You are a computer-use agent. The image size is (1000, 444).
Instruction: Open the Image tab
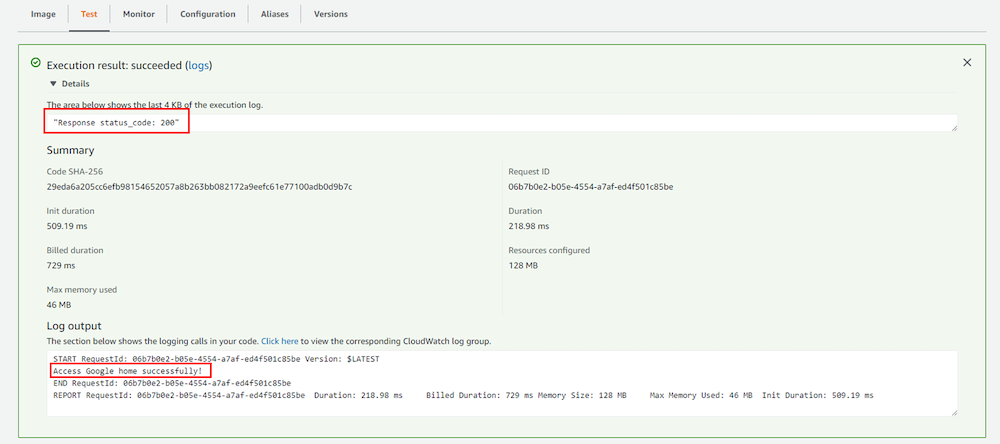point(43,15)
